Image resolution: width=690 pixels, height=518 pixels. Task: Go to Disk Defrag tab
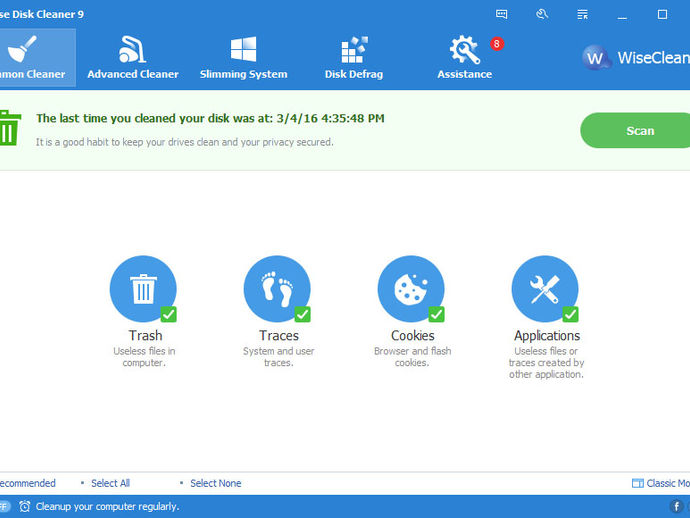[354, 58]
